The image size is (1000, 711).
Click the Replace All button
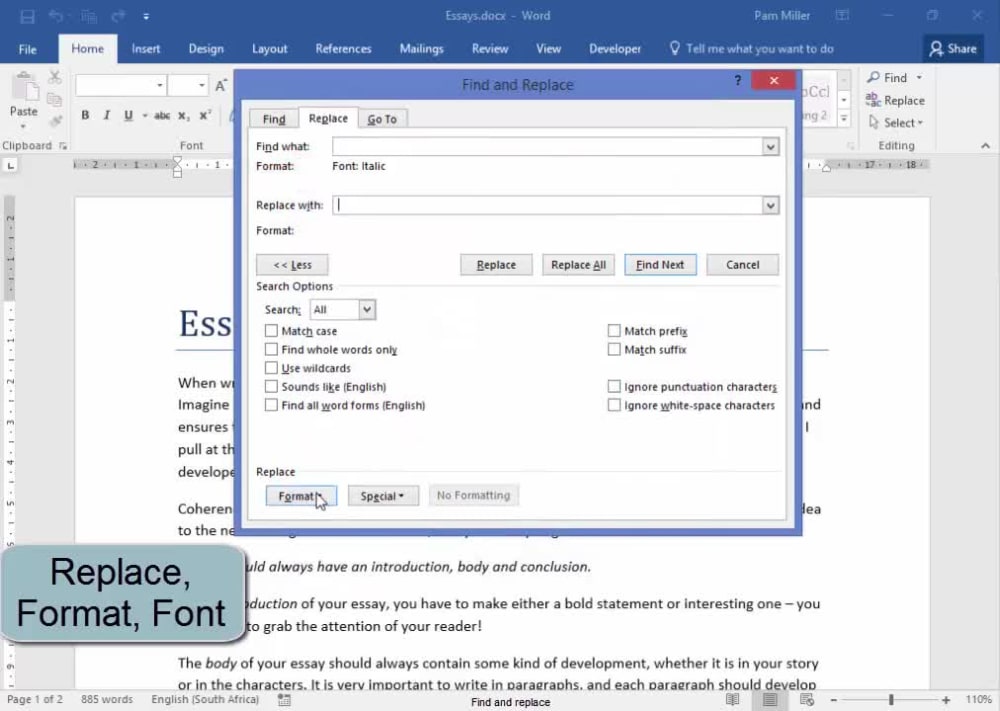click(578, 265)
